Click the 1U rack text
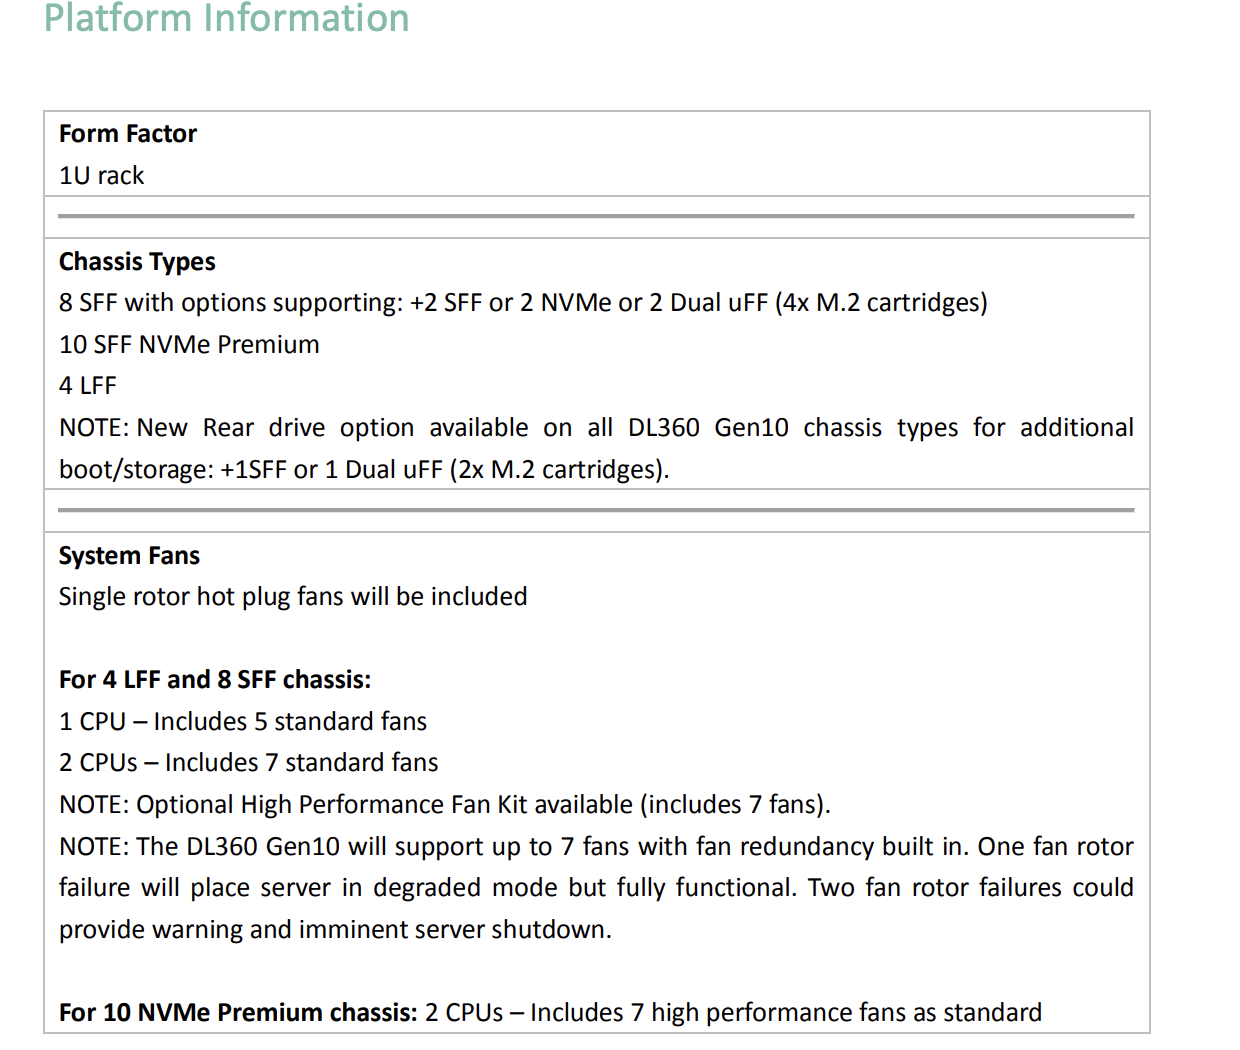Viewport: 1240px width, 1050px height. click(102, 176)
